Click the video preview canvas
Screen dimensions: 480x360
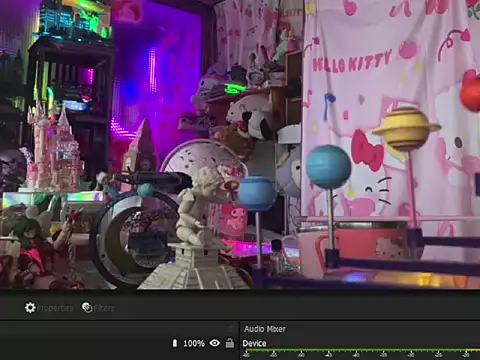click(240, 144)
